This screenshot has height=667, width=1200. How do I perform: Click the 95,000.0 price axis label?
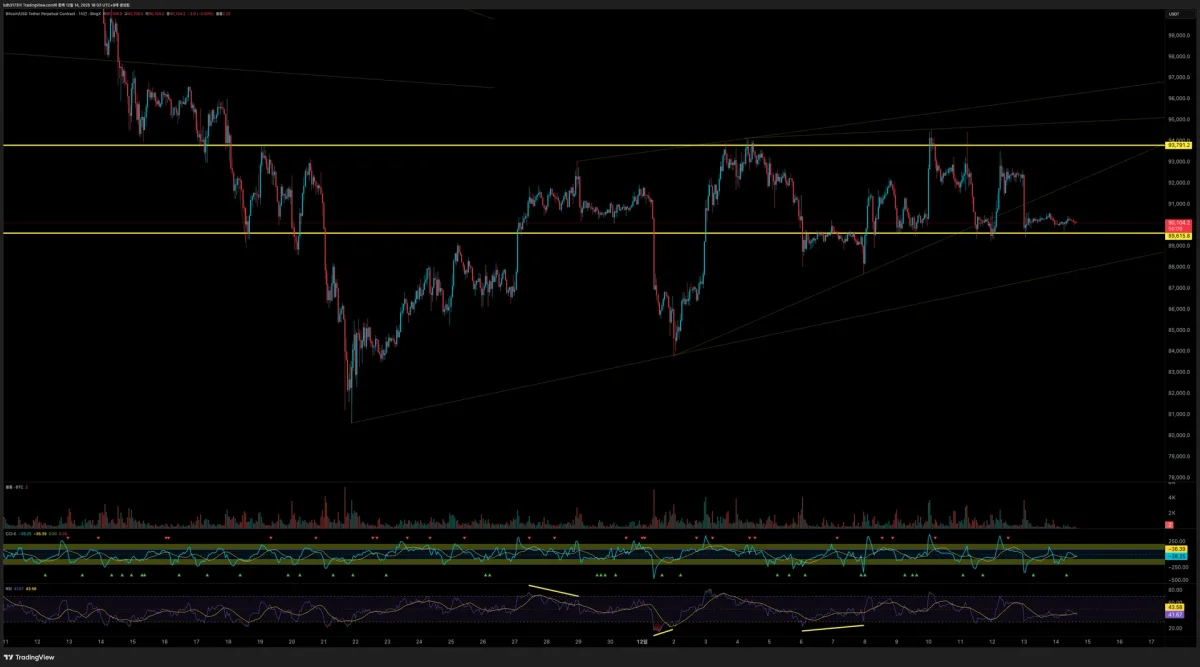click(x=1177, y=119)
